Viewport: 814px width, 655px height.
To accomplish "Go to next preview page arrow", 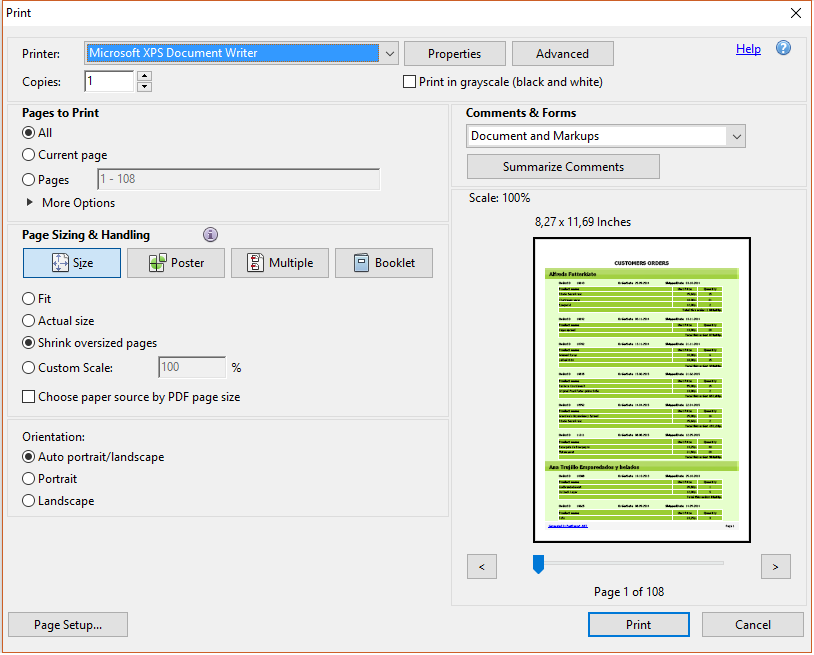I will (x=775, y=567).
